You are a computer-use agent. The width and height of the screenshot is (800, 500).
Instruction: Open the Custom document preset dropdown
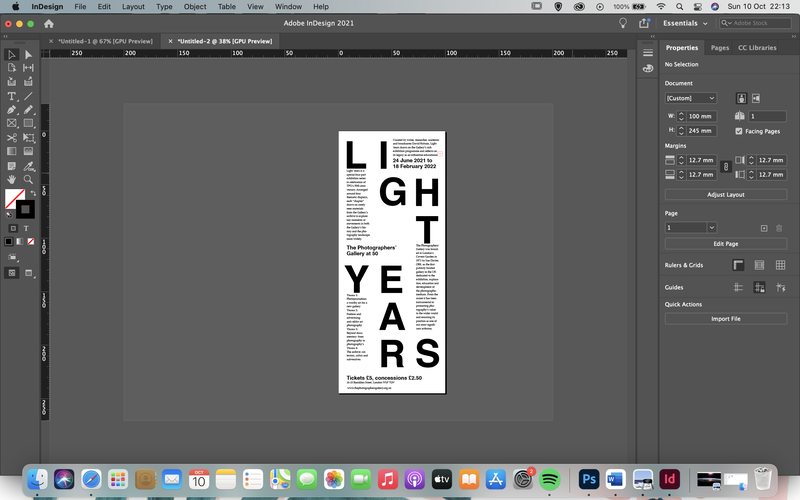[x=691, y=98]
